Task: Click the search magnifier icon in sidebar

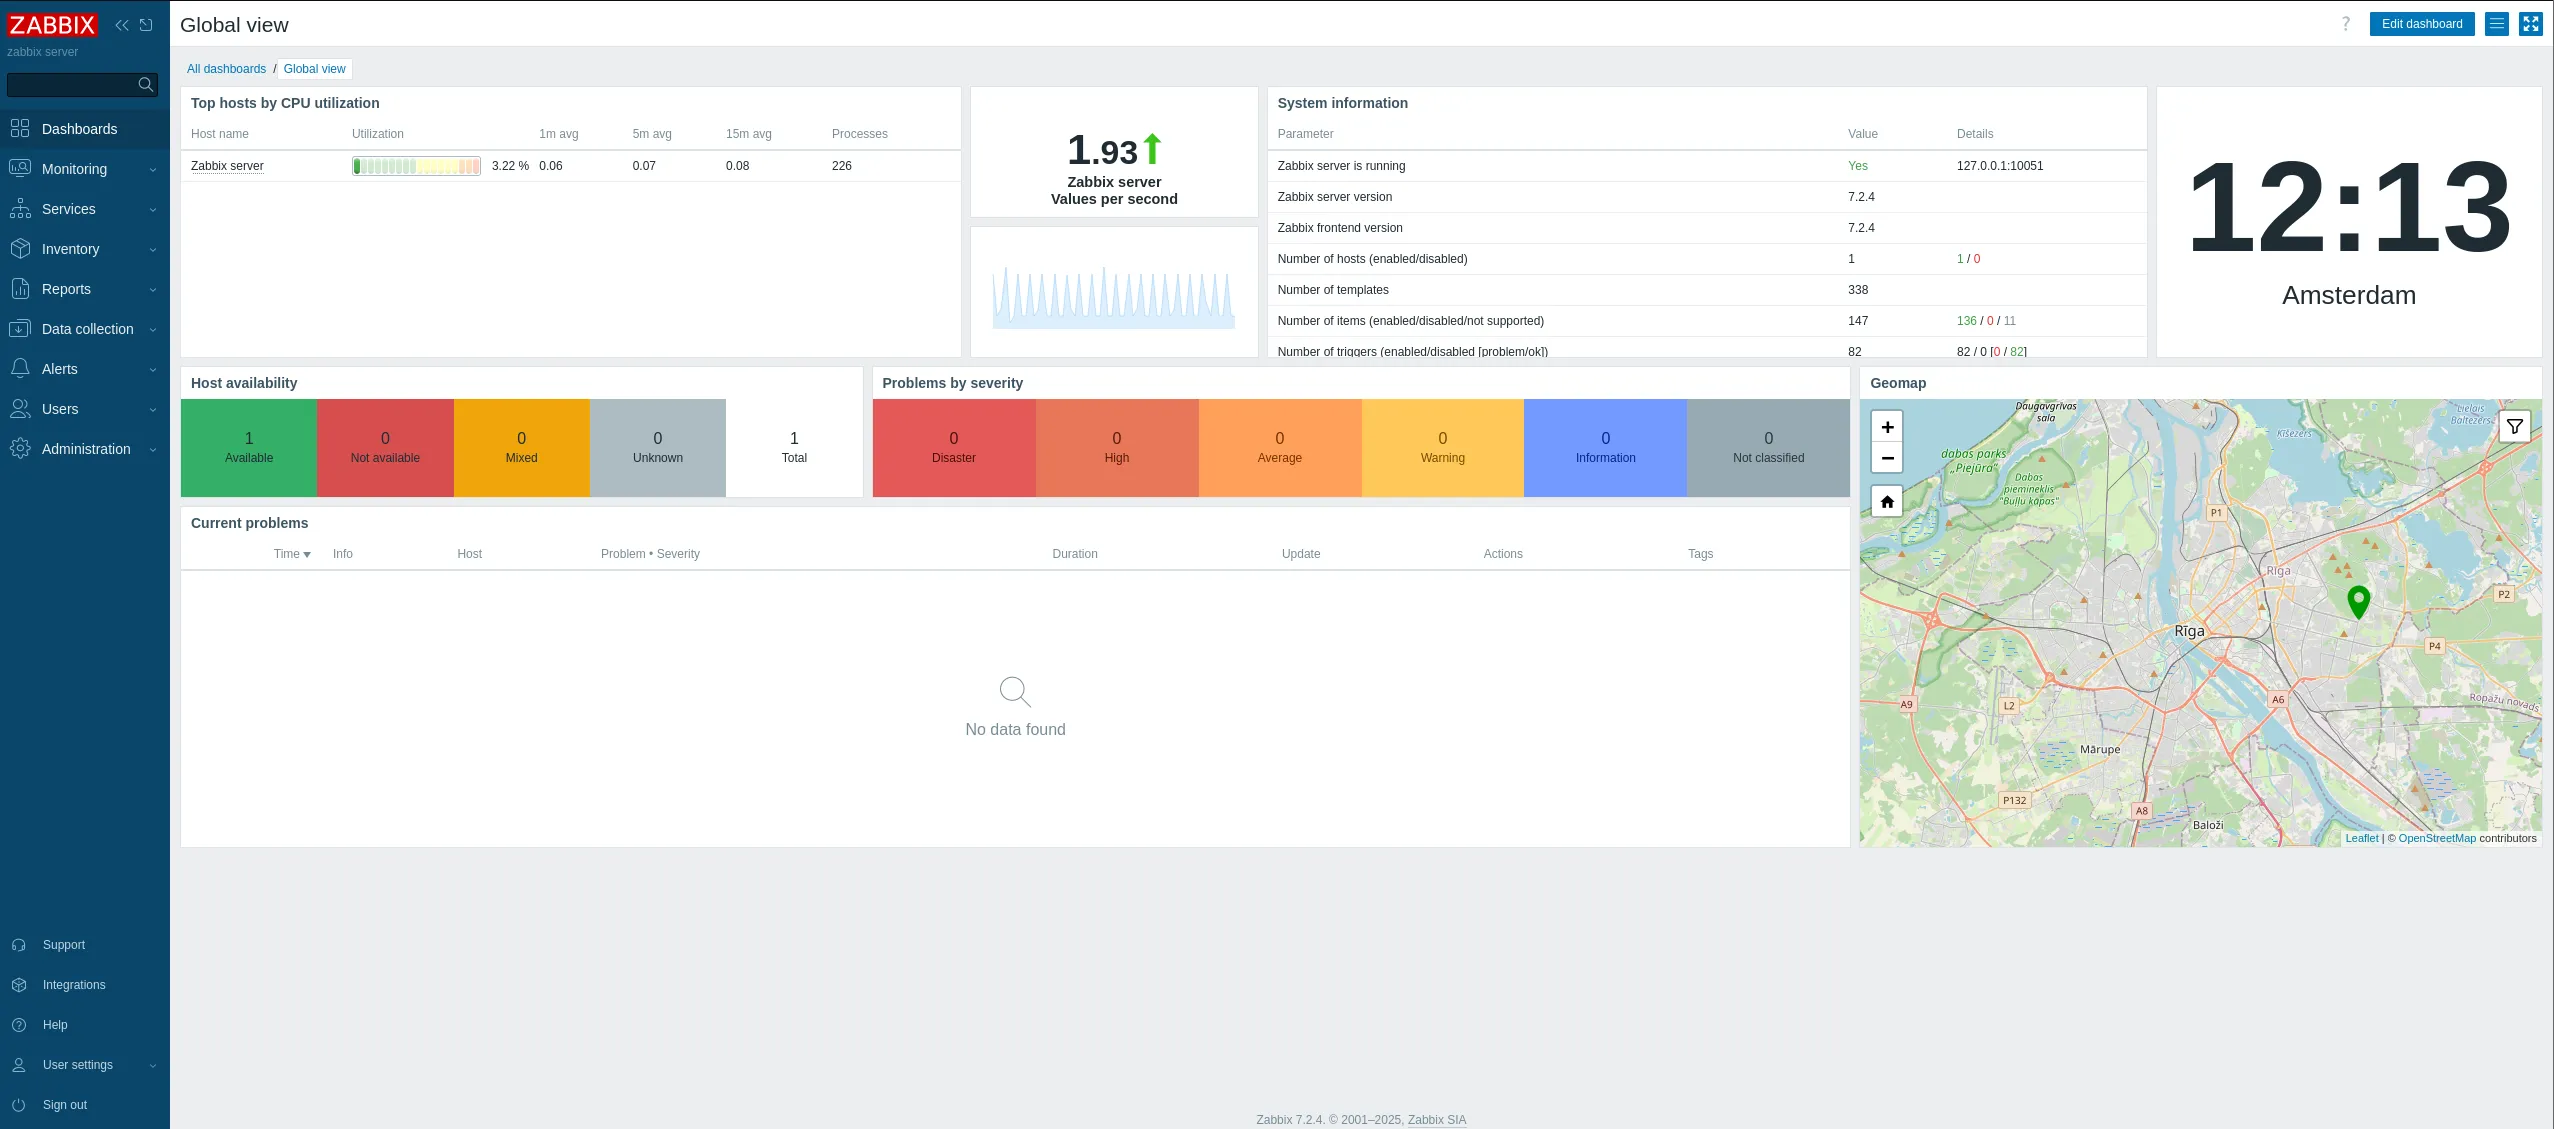Action: coord(146,85)
